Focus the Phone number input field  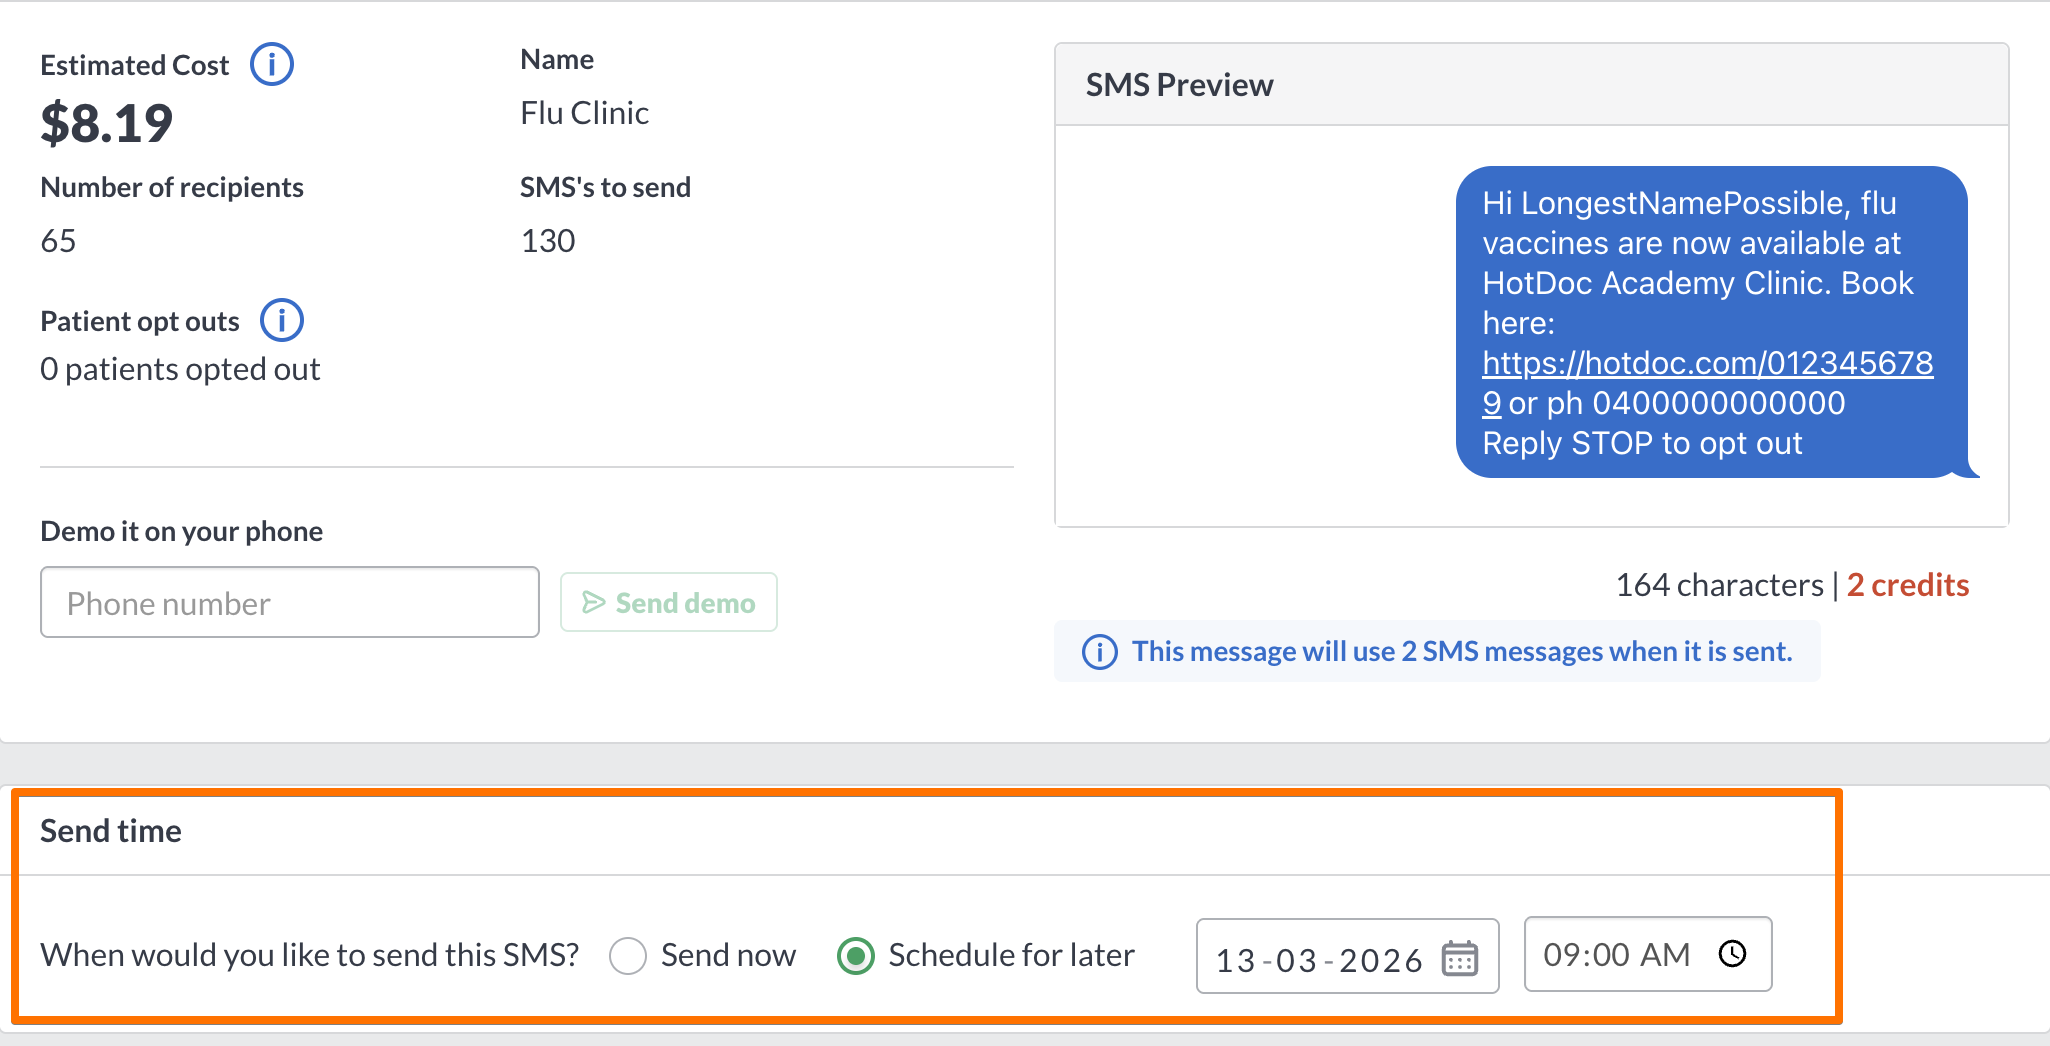(290, 602)
